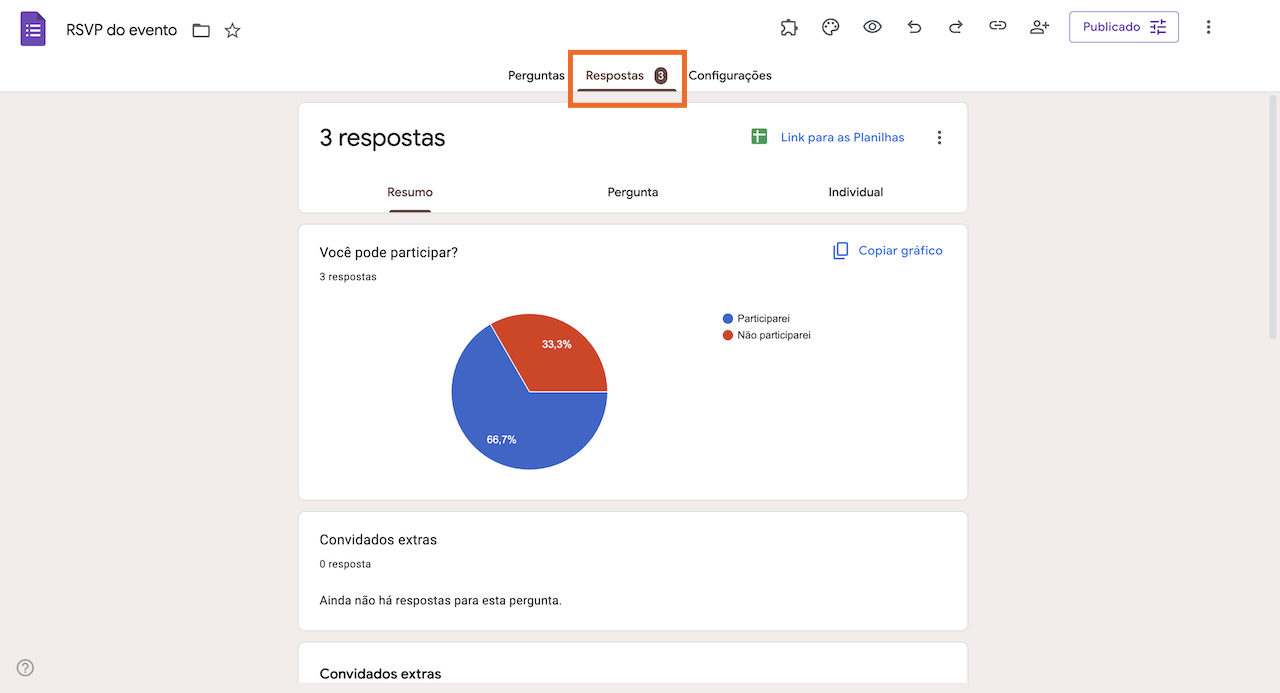The height and width of the screenshot is (693, 1280).
Task: Copy the responder link icon
Action: 997,27
